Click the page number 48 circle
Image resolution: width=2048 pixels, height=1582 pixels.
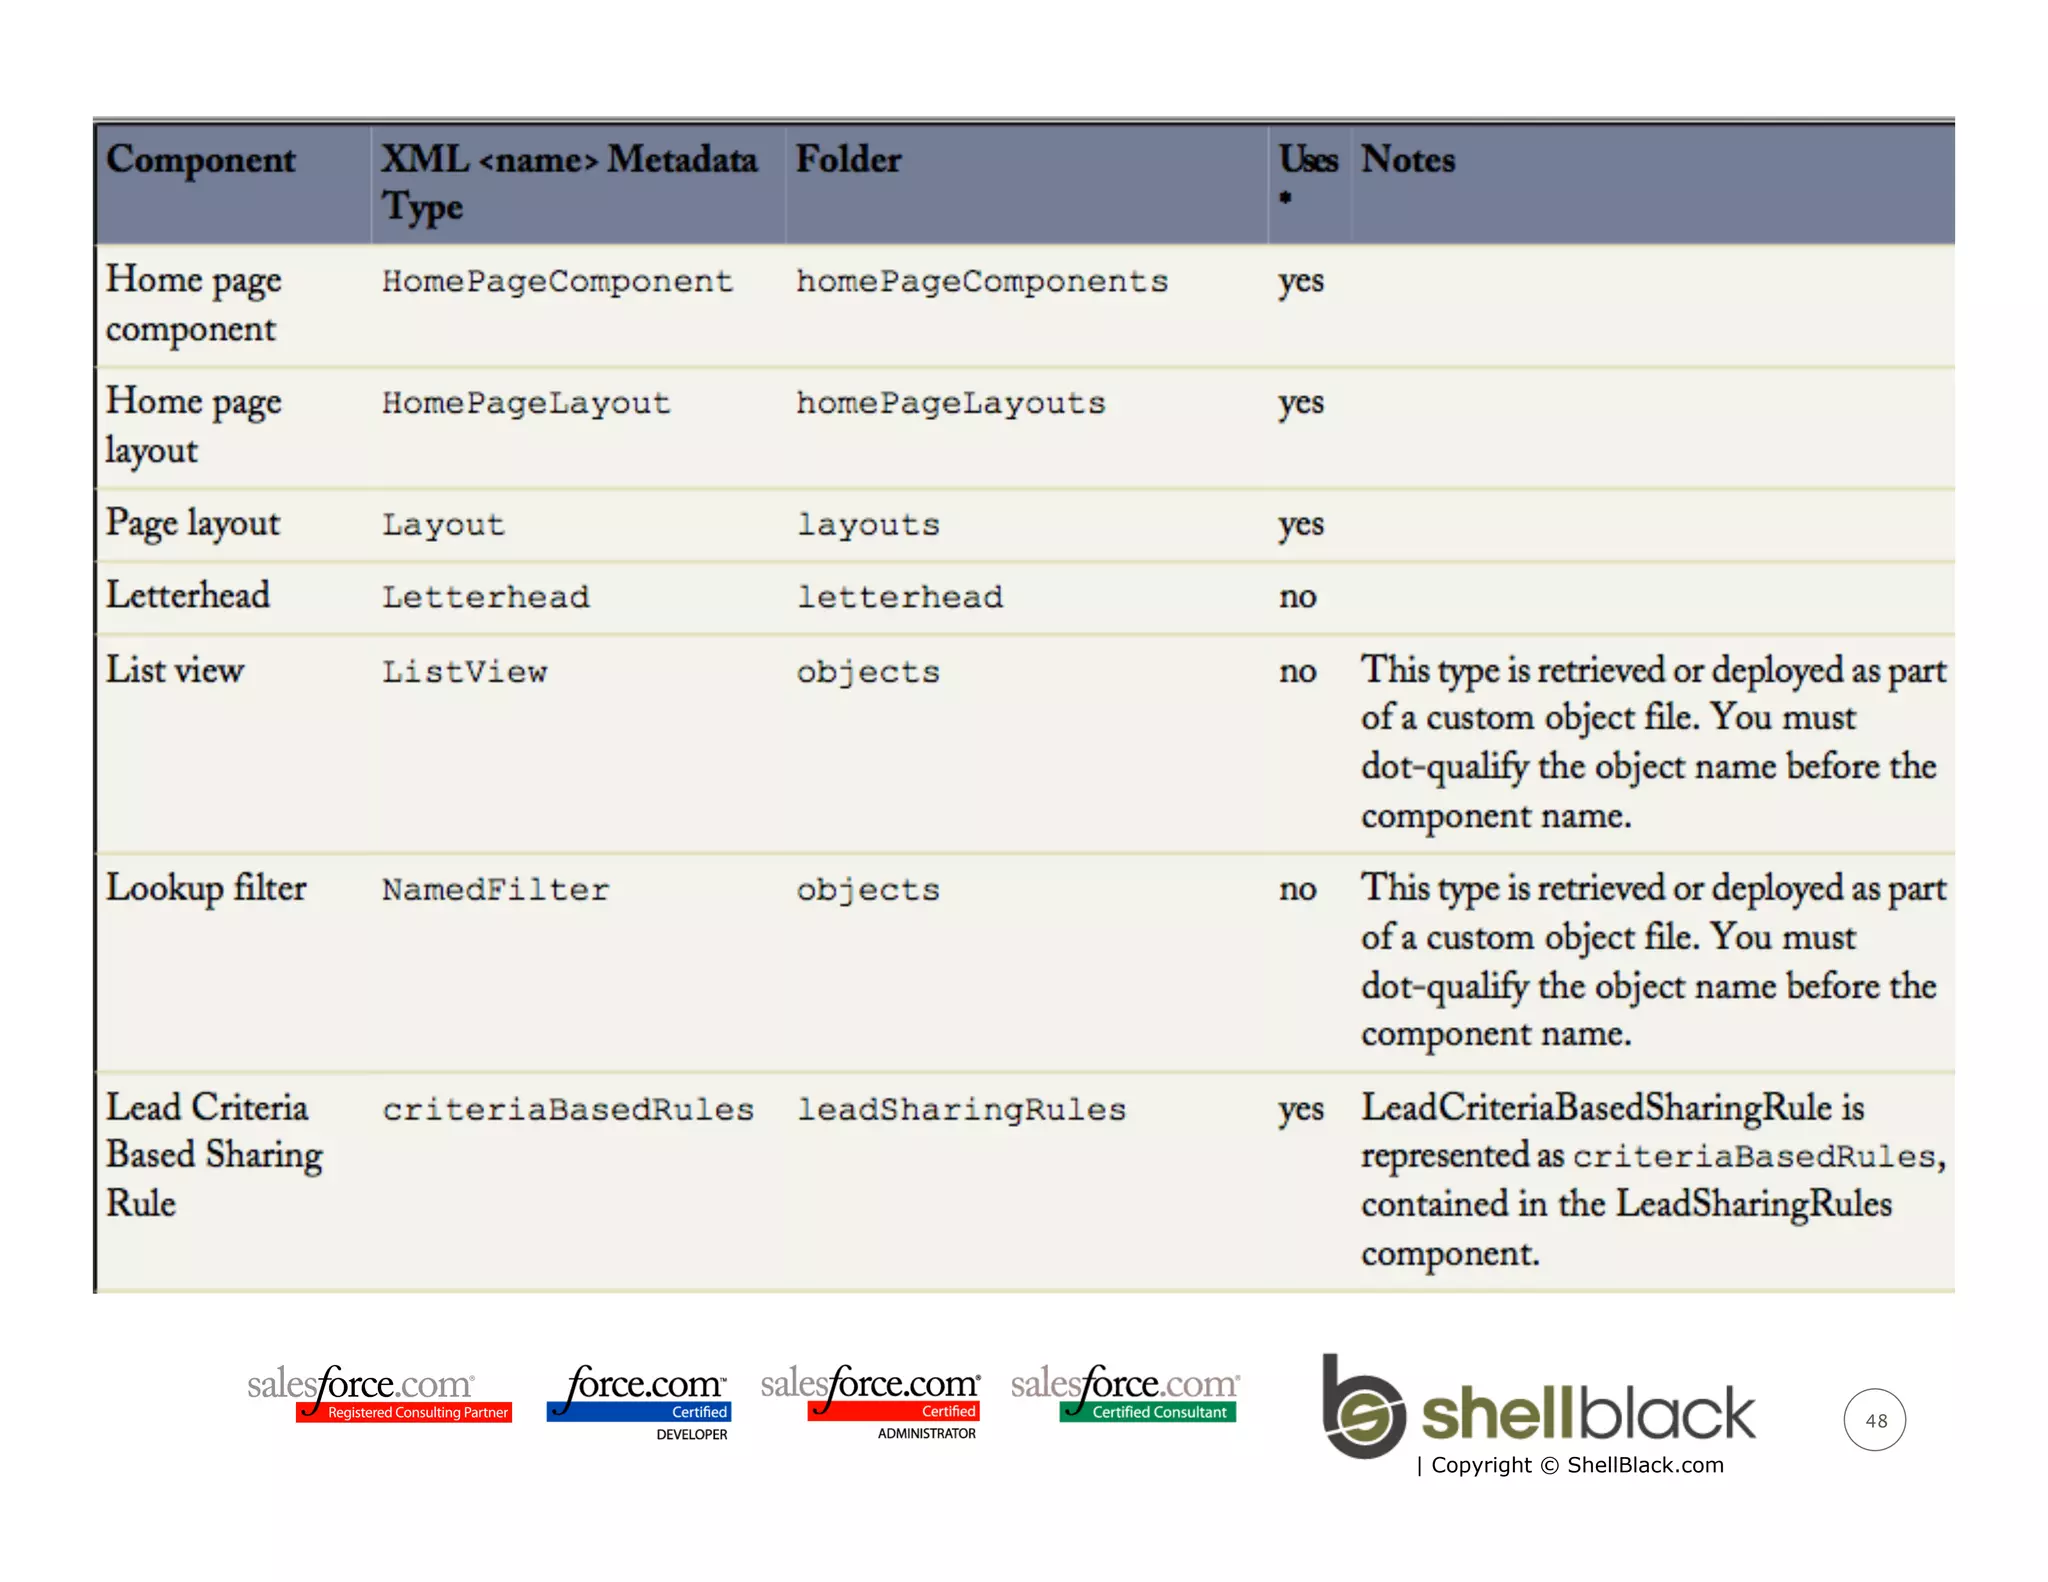[x=1874, y=1420]
